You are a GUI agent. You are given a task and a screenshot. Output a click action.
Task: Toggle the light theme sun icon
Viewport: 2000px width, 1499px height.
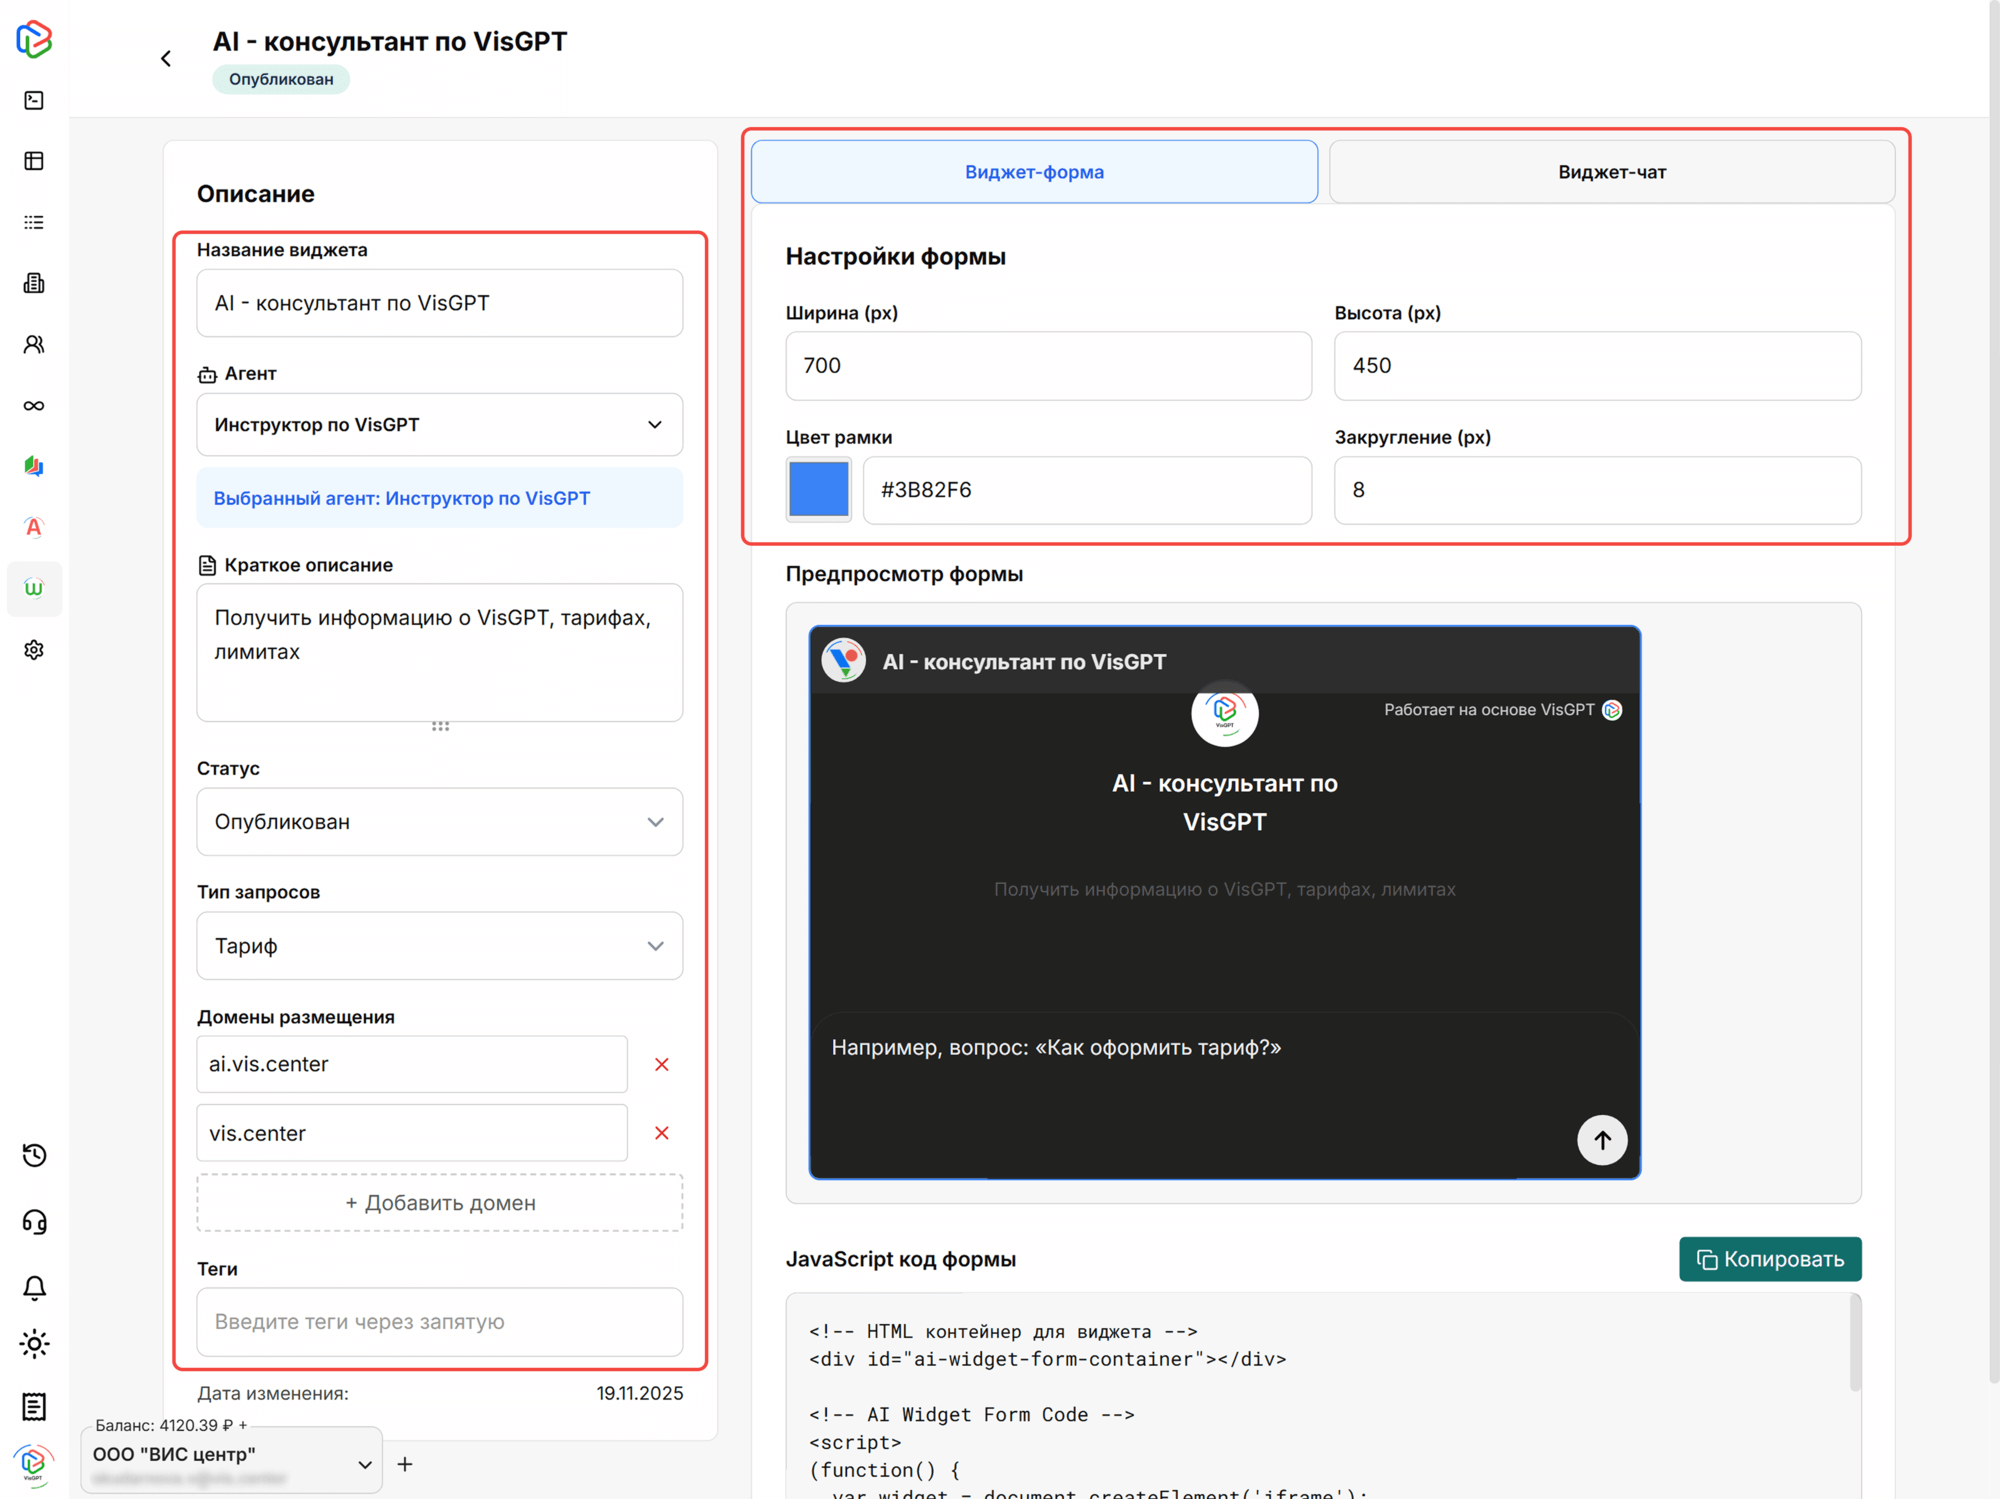coord(34,1344)
